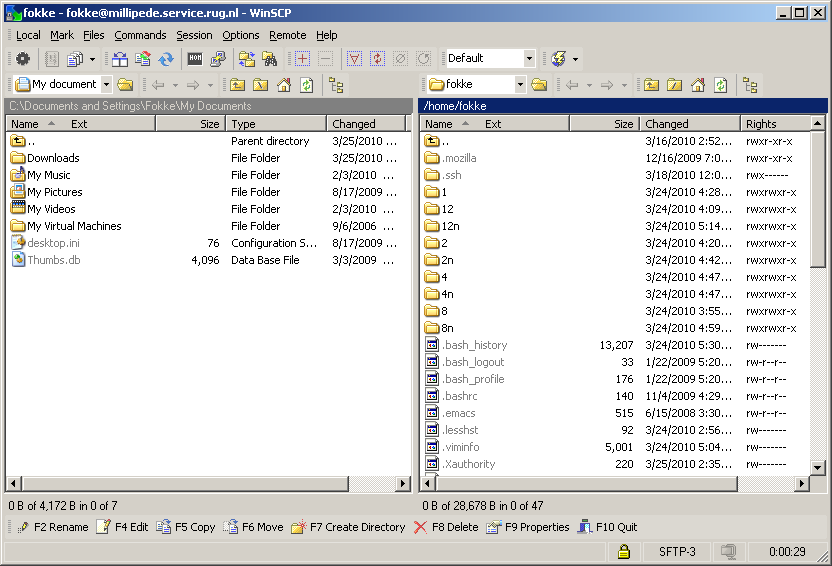The height and width of the screenshot is (566, 832).
Task: Click the Select Files plus icon
Action: (302, 58)
